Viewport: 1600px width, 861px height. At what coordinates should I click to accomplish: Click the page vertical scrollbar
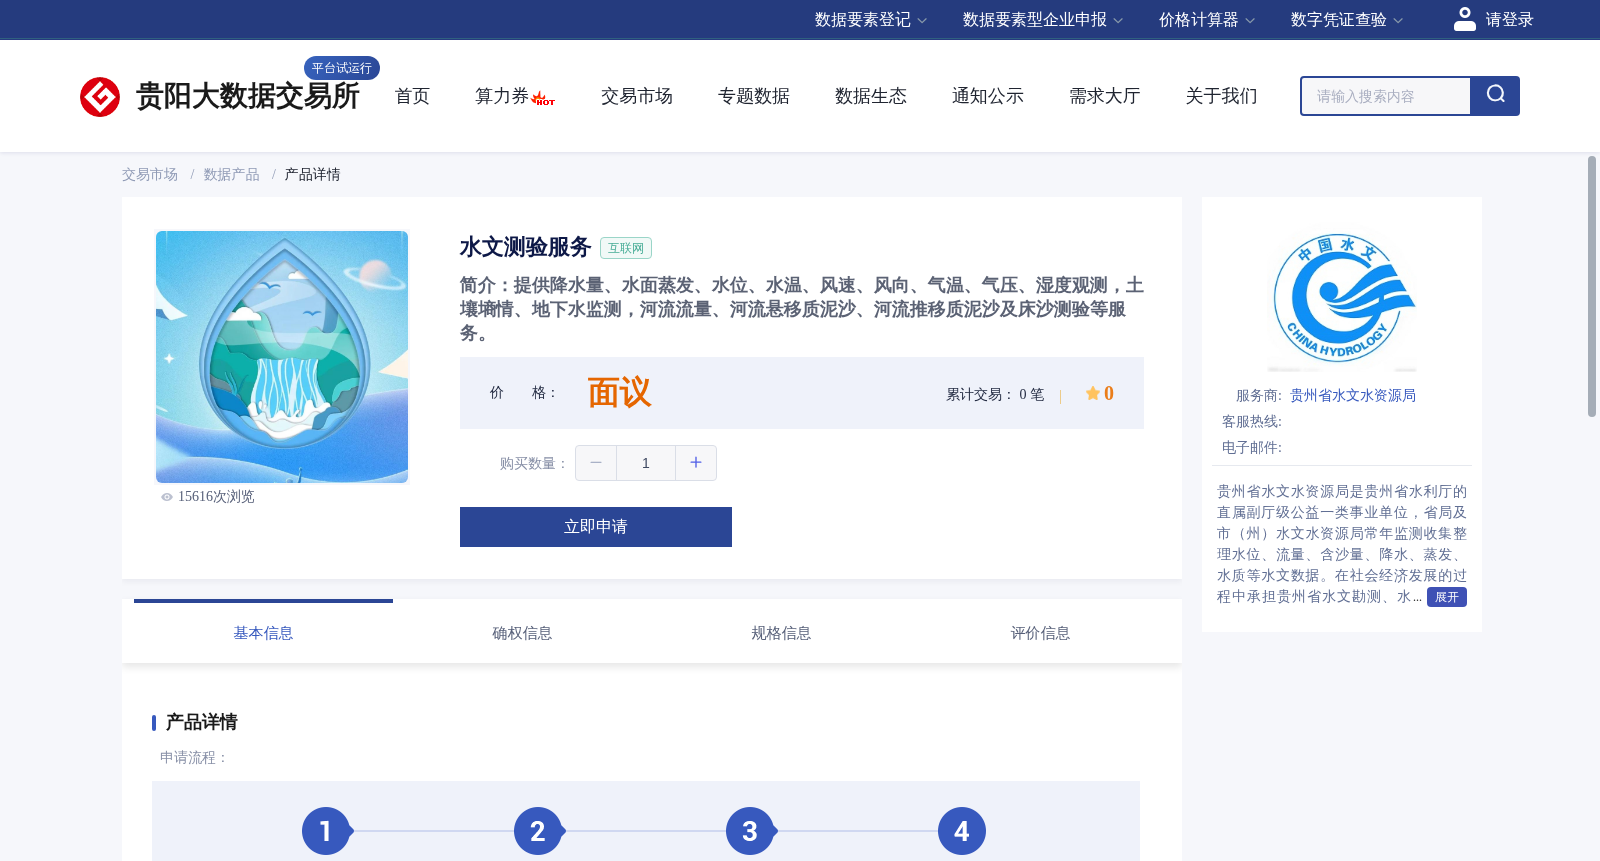[1592, 286]
